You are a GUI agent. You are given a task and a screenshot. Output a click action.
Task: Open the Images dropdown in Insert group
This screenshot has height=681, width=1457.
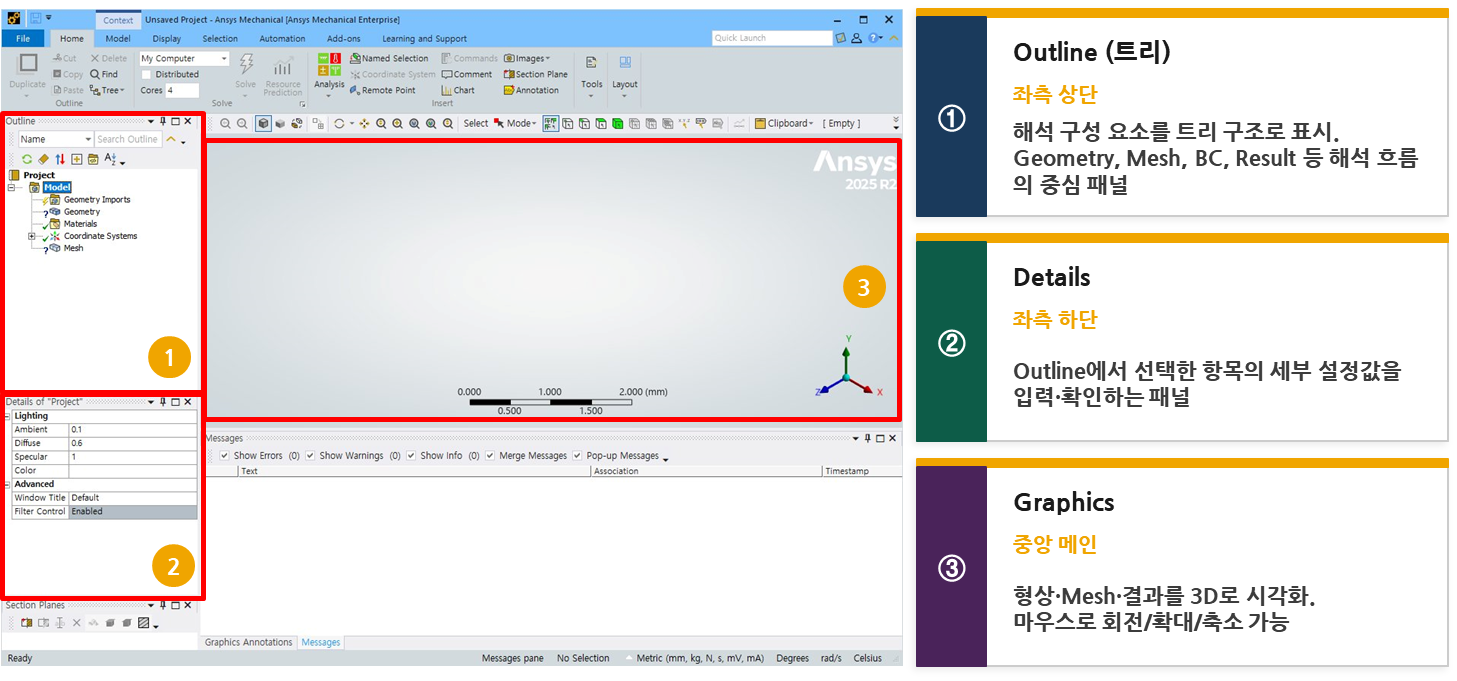pyautogui.click(x=527, y=58)
